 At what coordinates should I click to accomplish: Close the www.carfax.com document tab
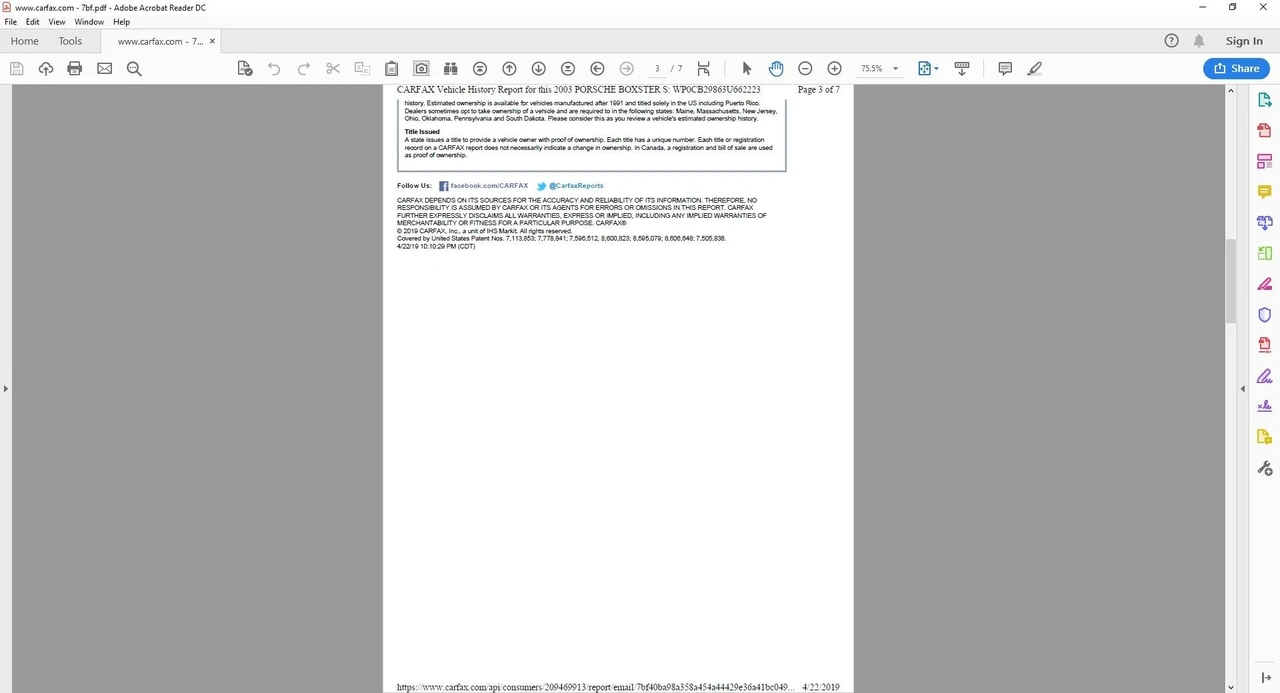[212, 41]
